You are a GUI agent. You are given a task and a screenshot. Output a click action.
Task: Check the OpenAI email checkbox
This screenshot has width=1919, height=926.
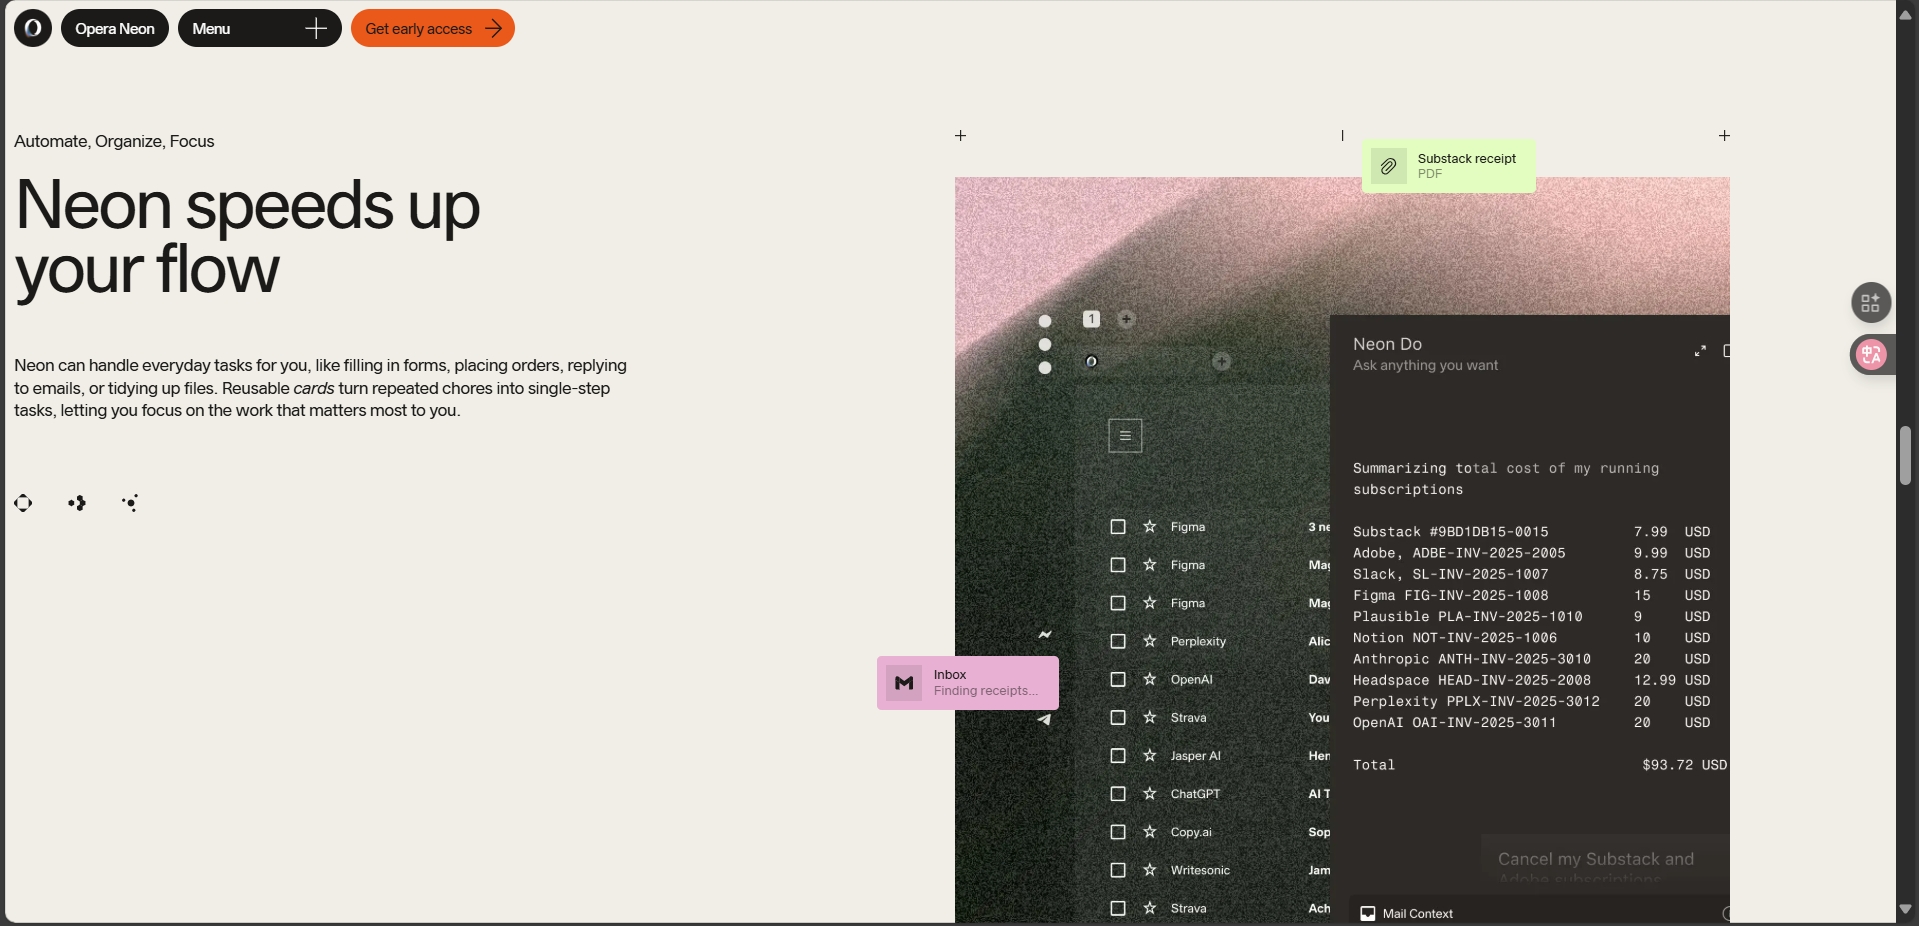click(x=1118, y=679)
